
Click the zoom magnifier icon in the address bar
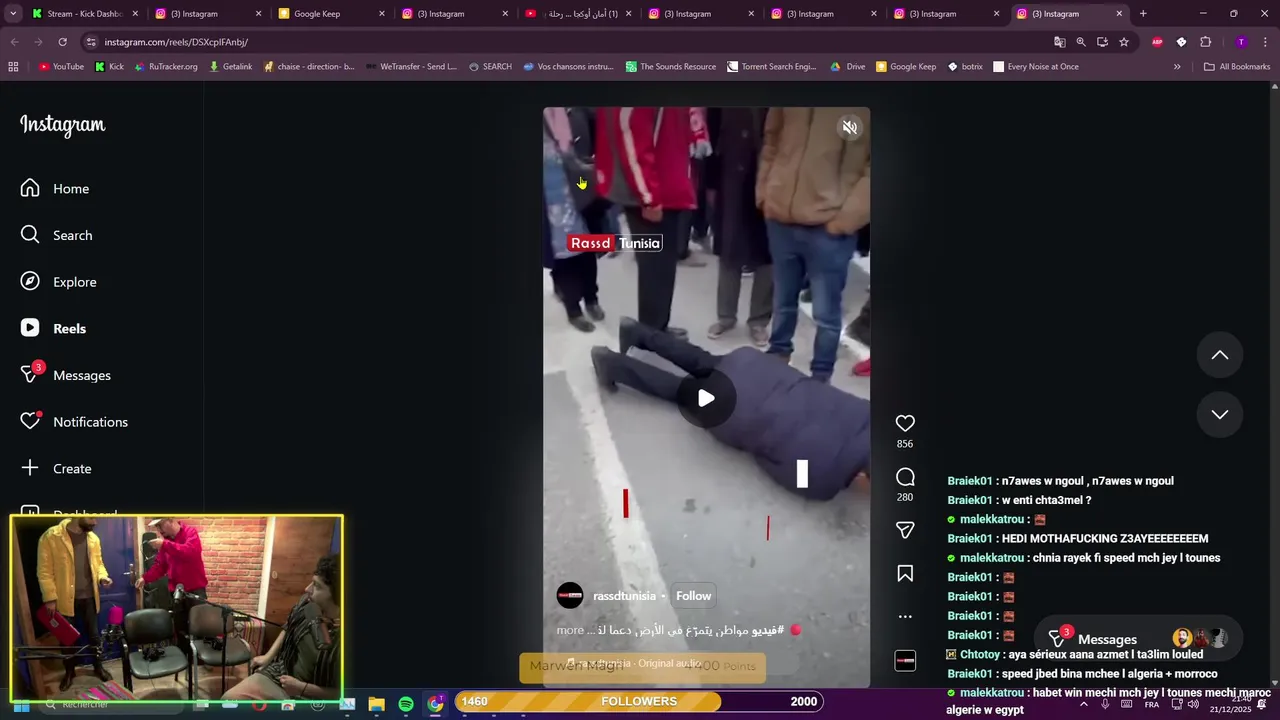click(1081, 42)
